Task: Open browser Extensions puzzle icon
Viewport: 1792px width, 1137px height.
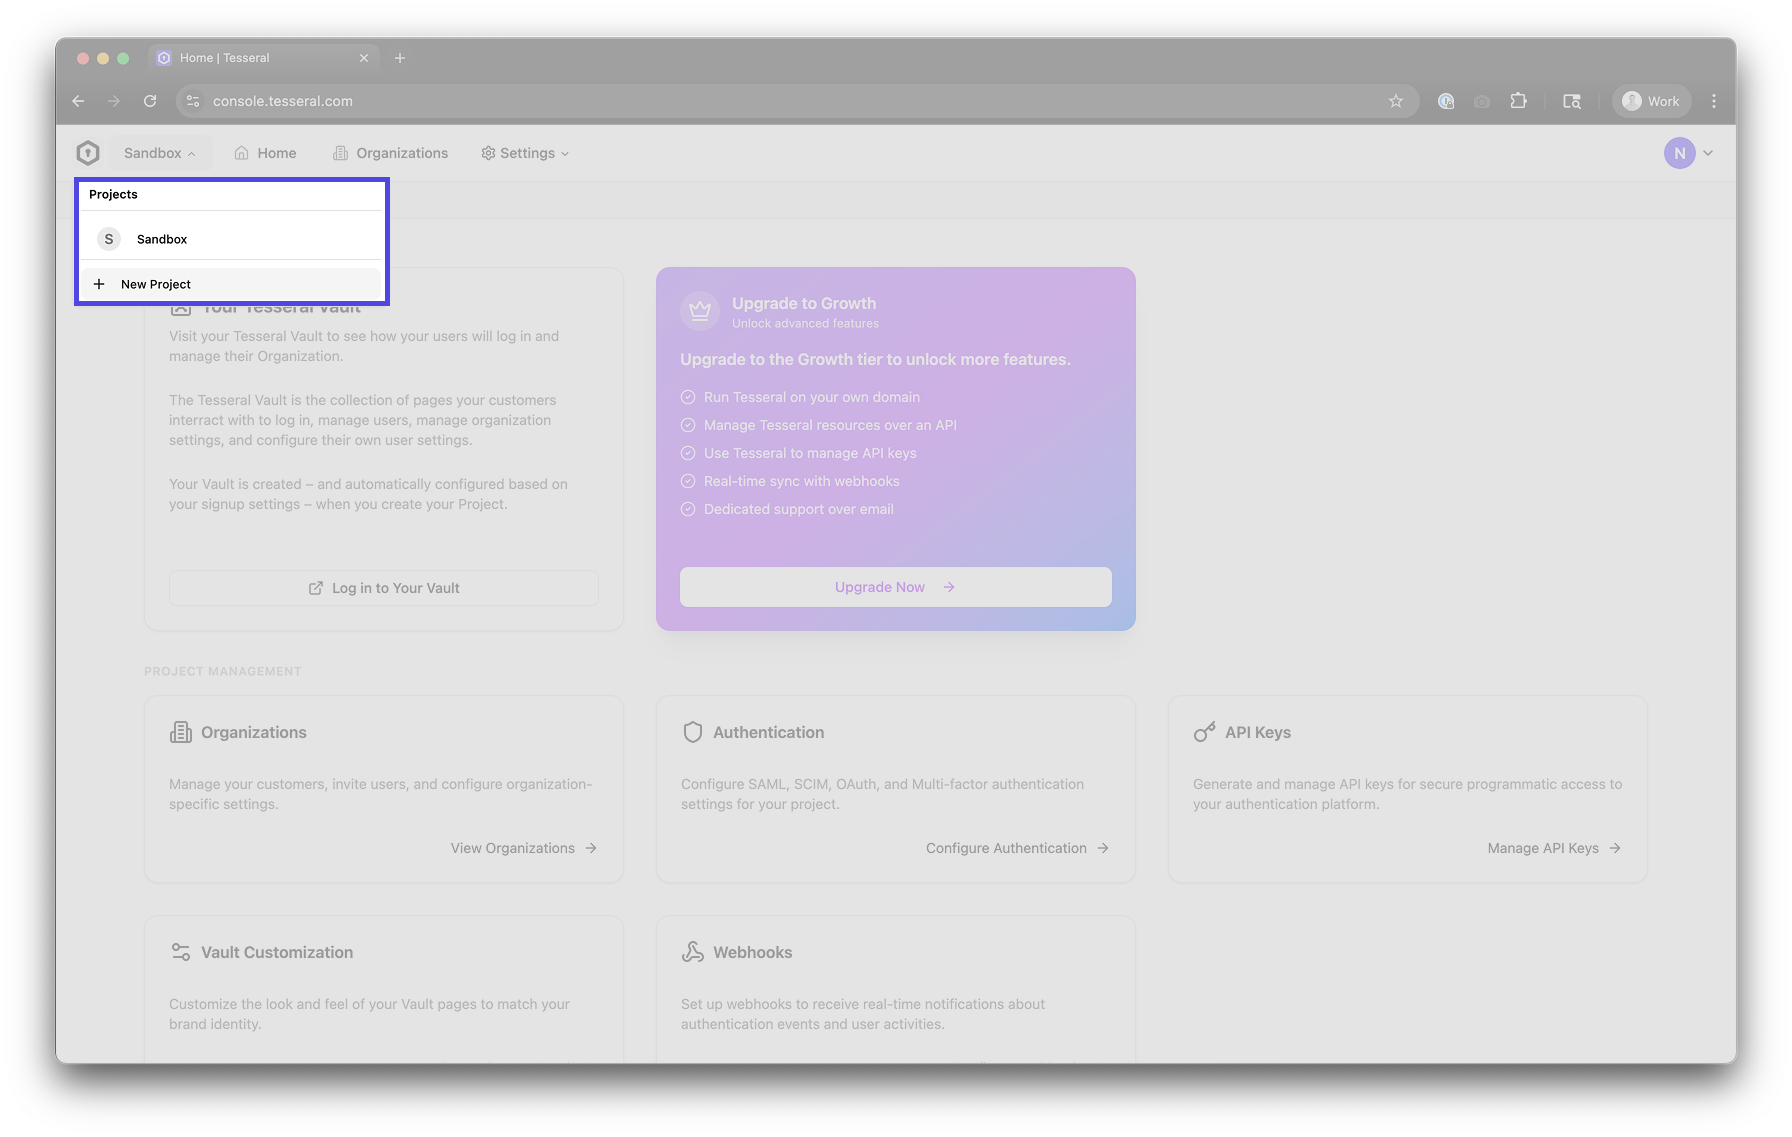Action: click(1519, 101)
